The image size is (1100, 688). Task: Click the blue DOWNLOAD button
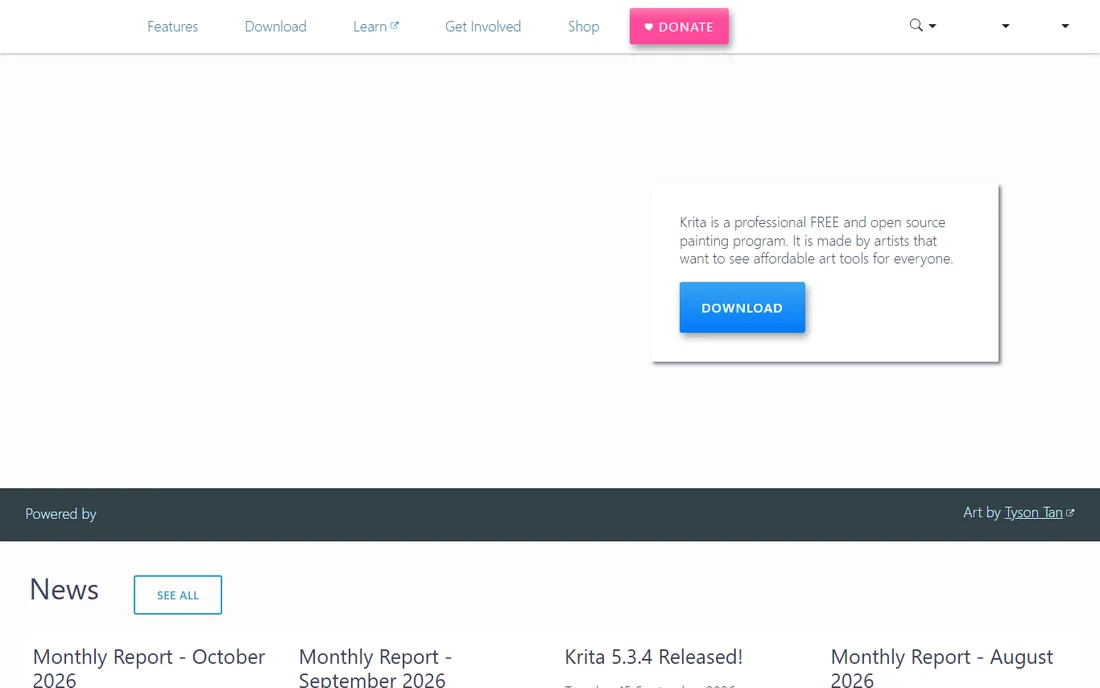(742, 307)
